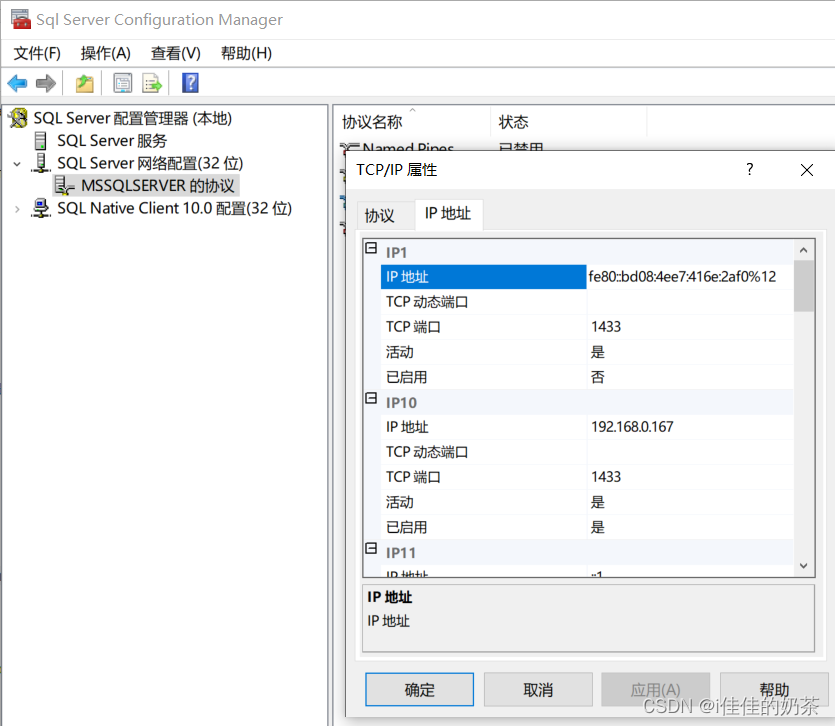
Task: Click the 帮助 button in dialog
Action: [x=774, y=689]
